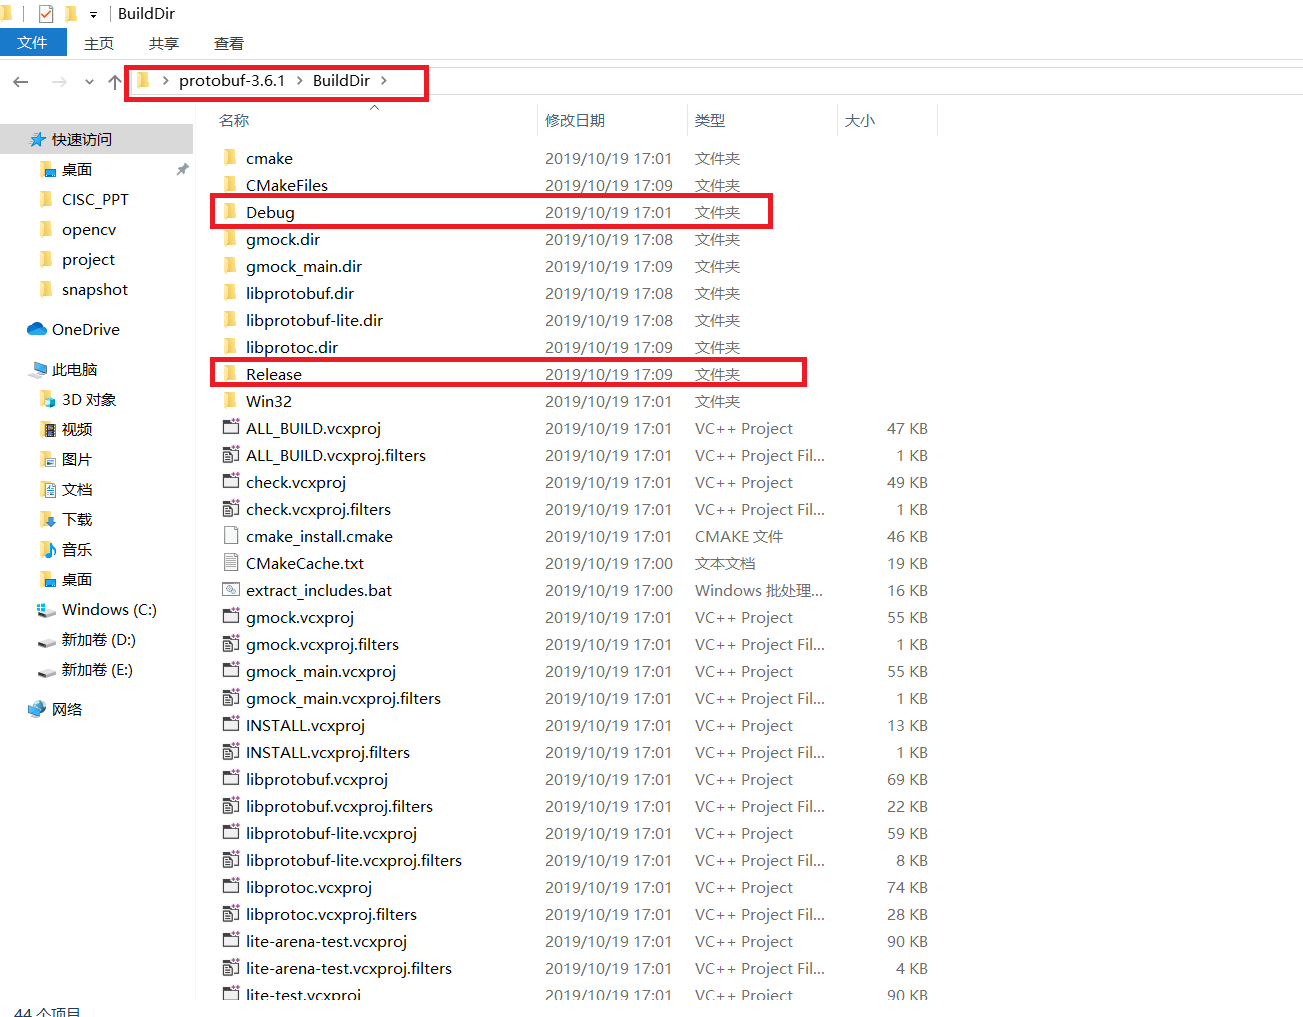The width and height of the screenshot is (1303, 1017).
Task: Click the CMakeCache.txt file icon
Action: (x=231, y=562)
